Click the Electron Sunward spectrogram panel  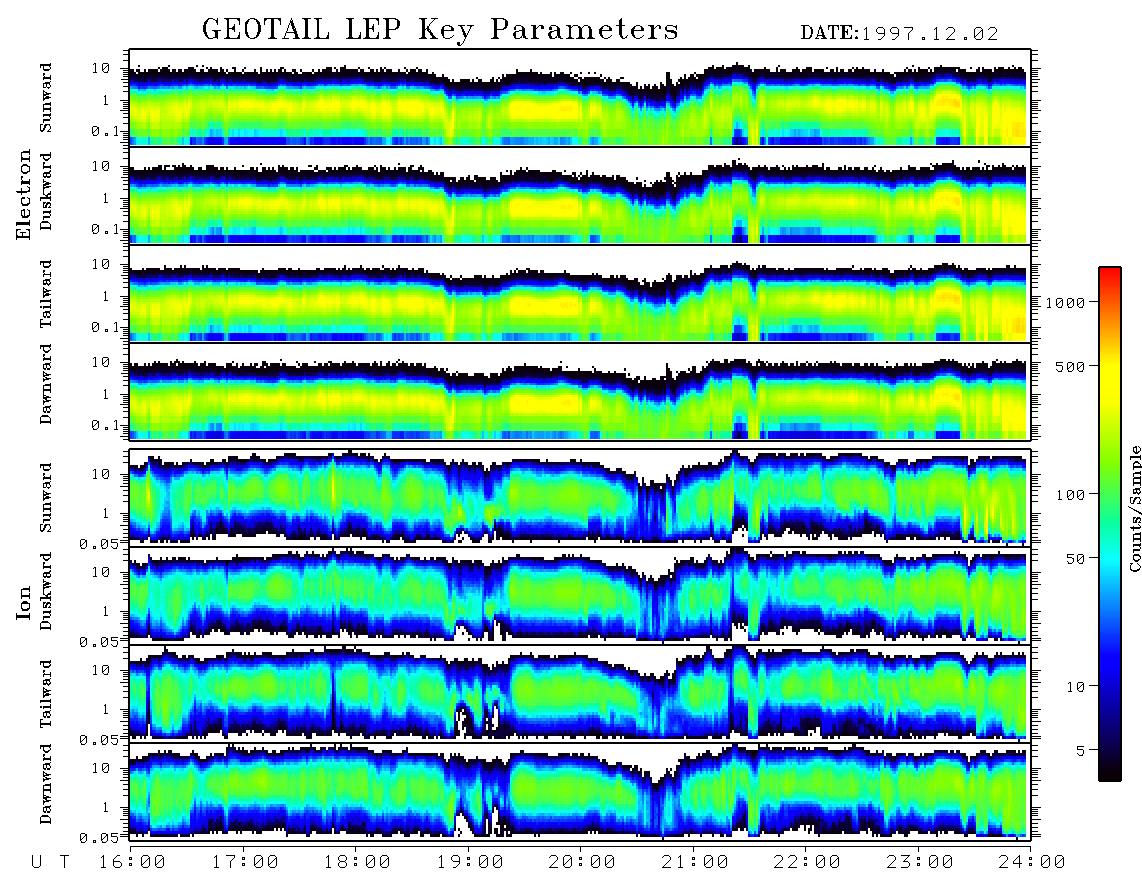pos(580,97)
